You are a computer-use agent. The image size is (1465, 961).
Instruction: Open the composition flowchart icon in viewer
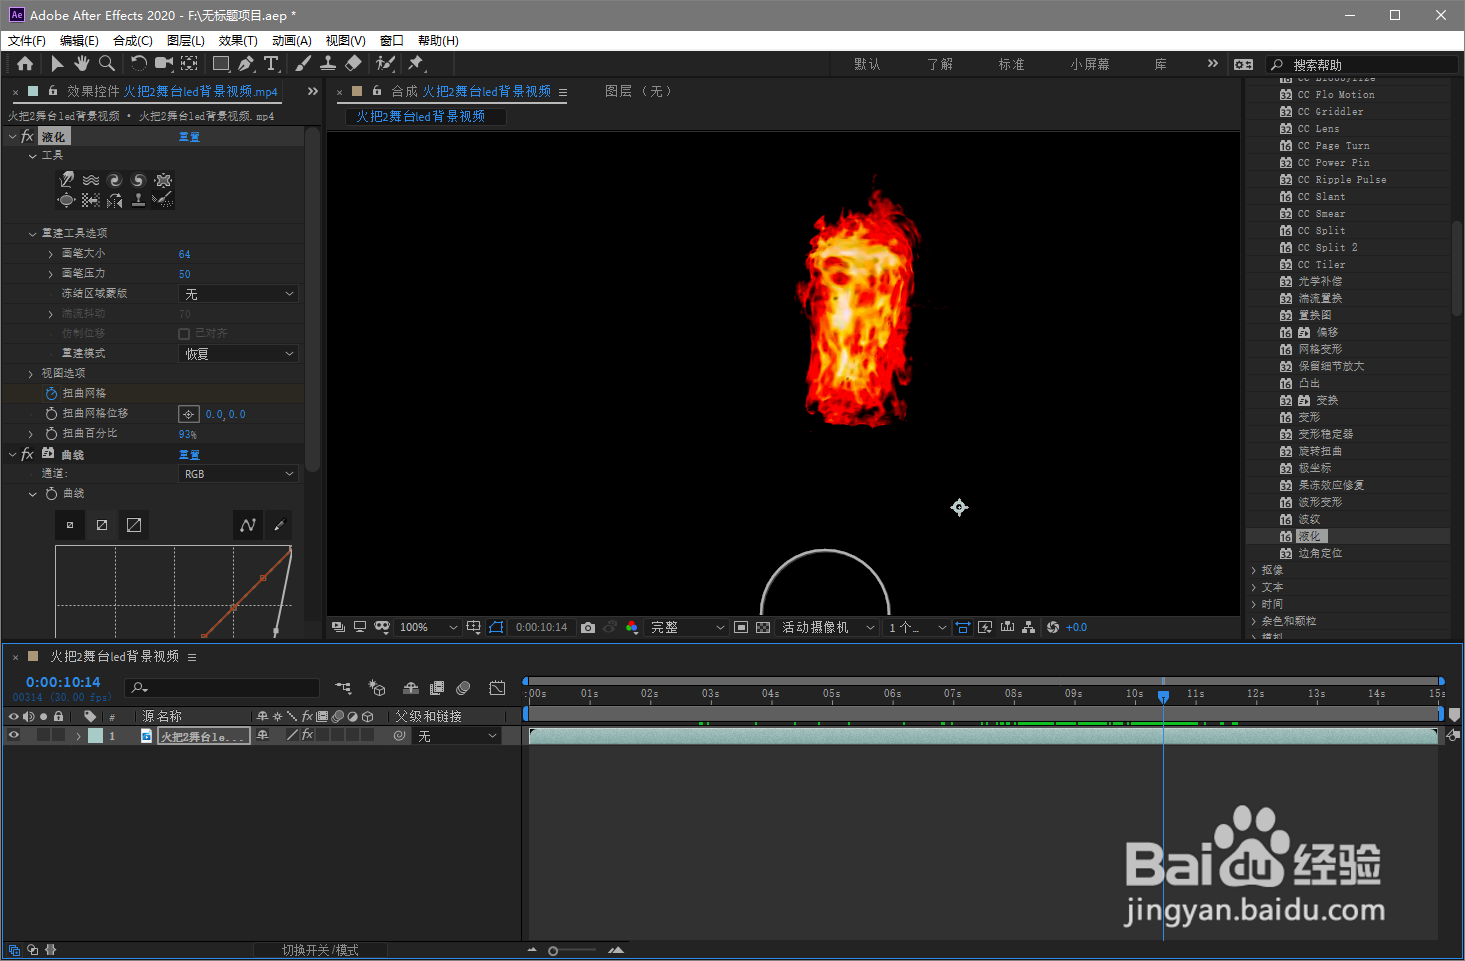[x=1028, y=627]
